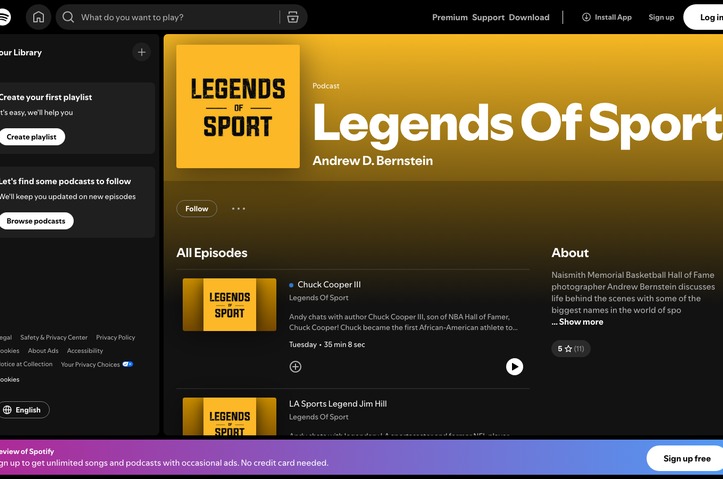Open LA Sports Legend Jim Hill thumbnail
723x479 pixels.
[x=230, y=416]
